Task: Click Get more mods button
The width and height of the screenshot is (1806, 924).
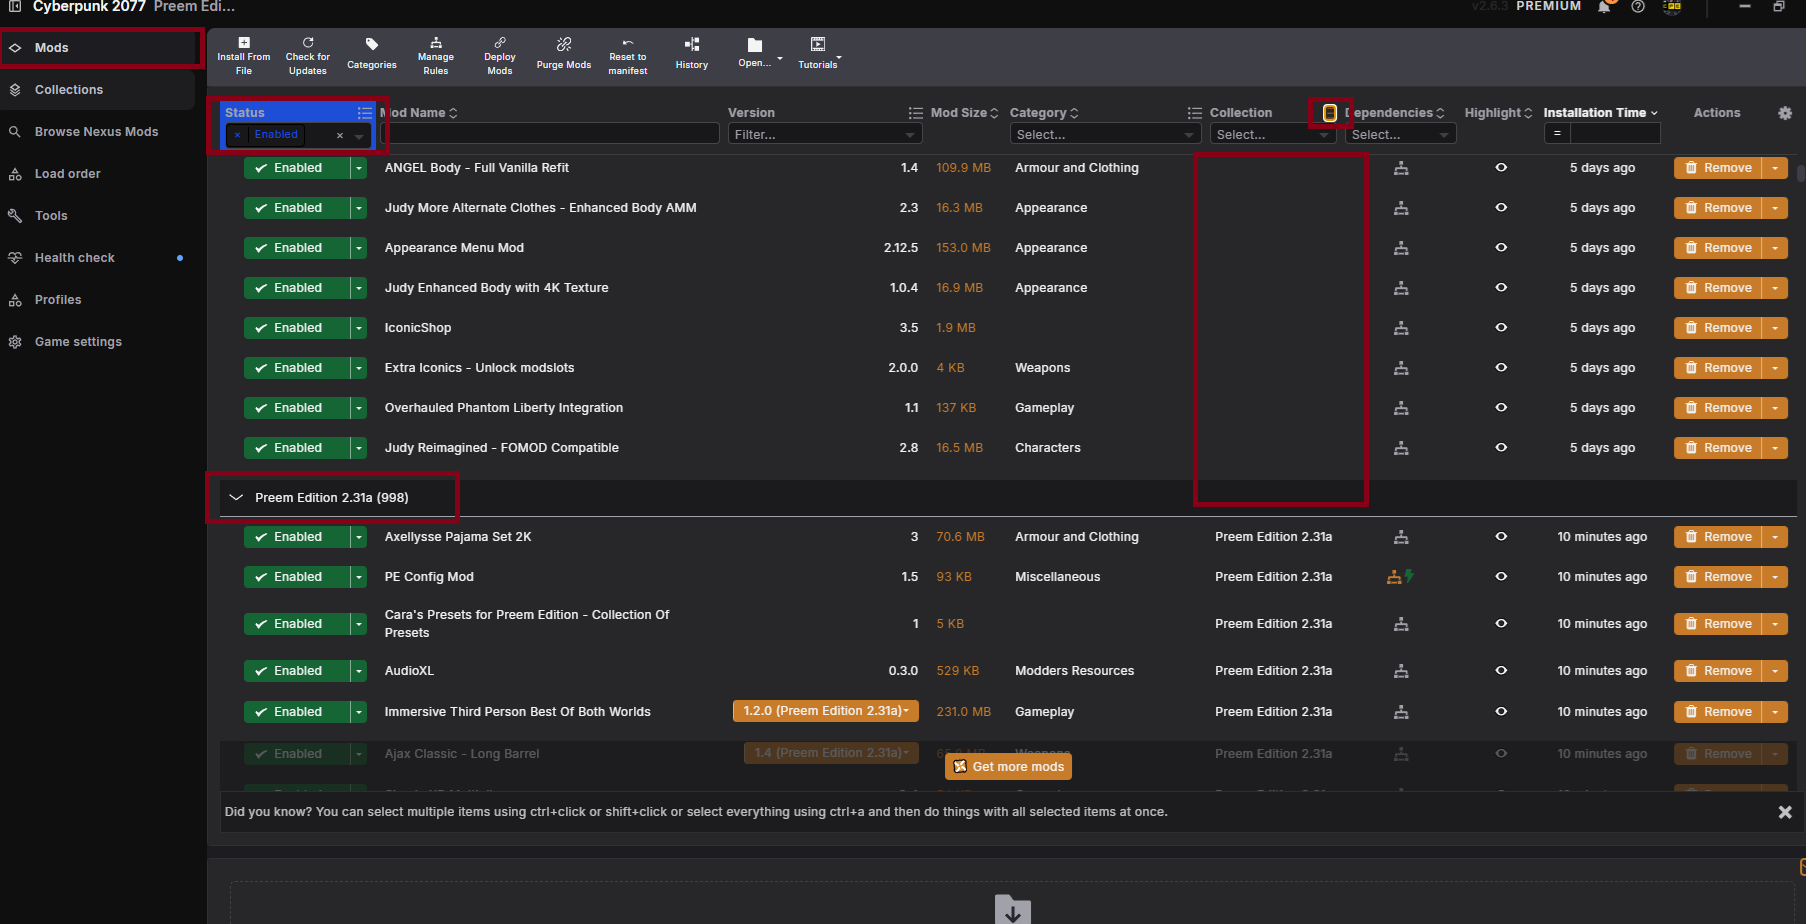Action: coord(1008,767)
